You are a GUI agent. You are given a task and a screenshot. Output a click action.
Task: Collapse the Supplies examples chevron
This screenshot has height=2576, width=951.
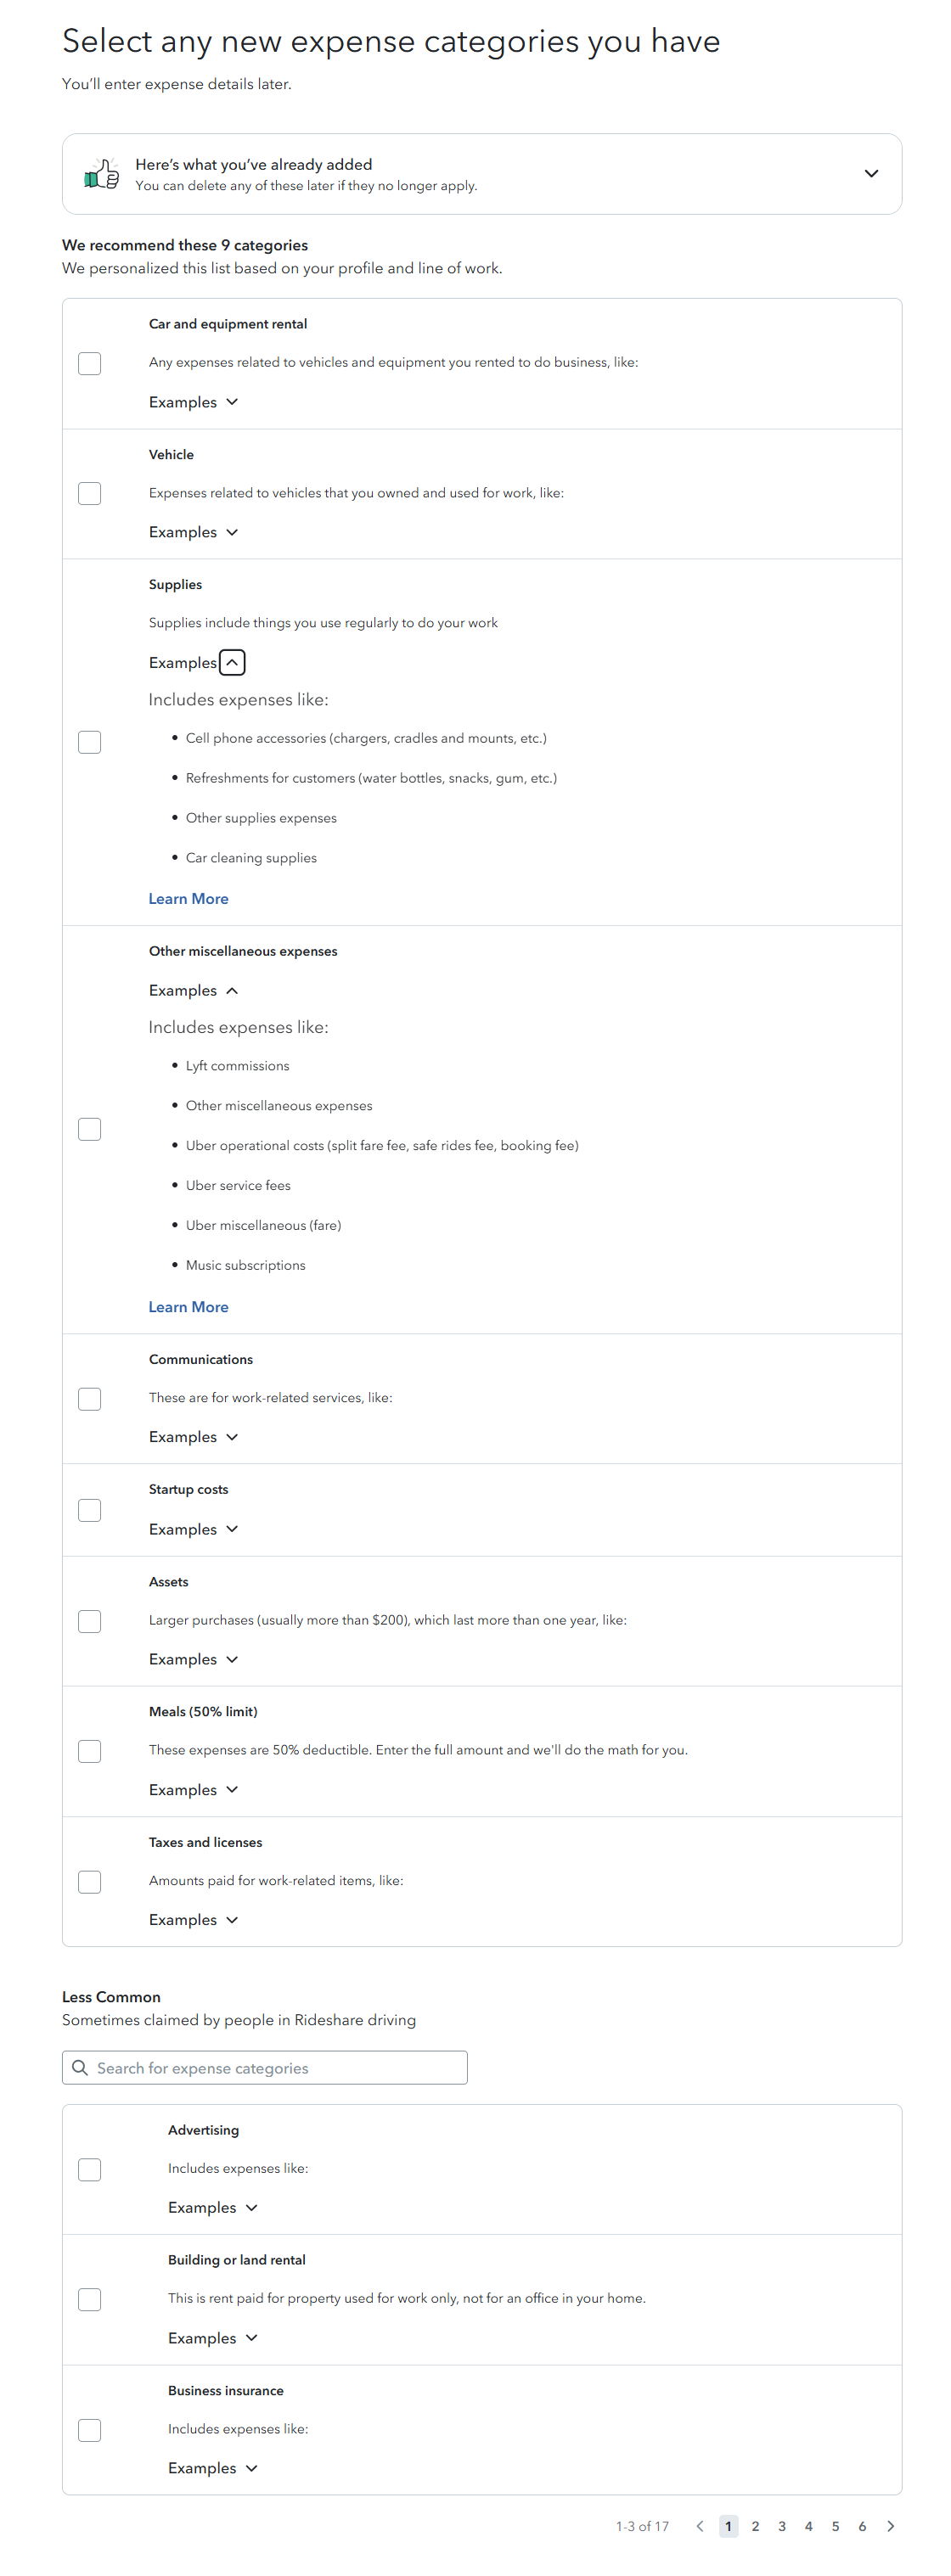(x=232, y=662)
